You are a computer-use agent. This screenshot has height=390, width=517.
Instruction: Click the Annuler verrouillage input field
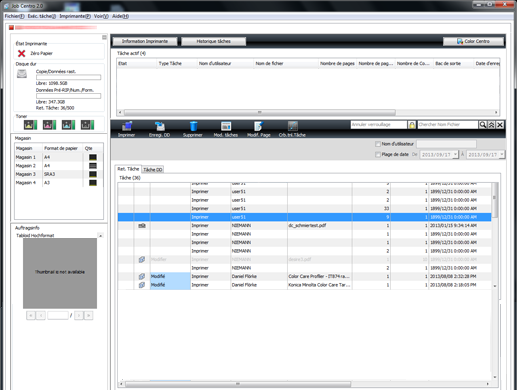coord(379,125)
